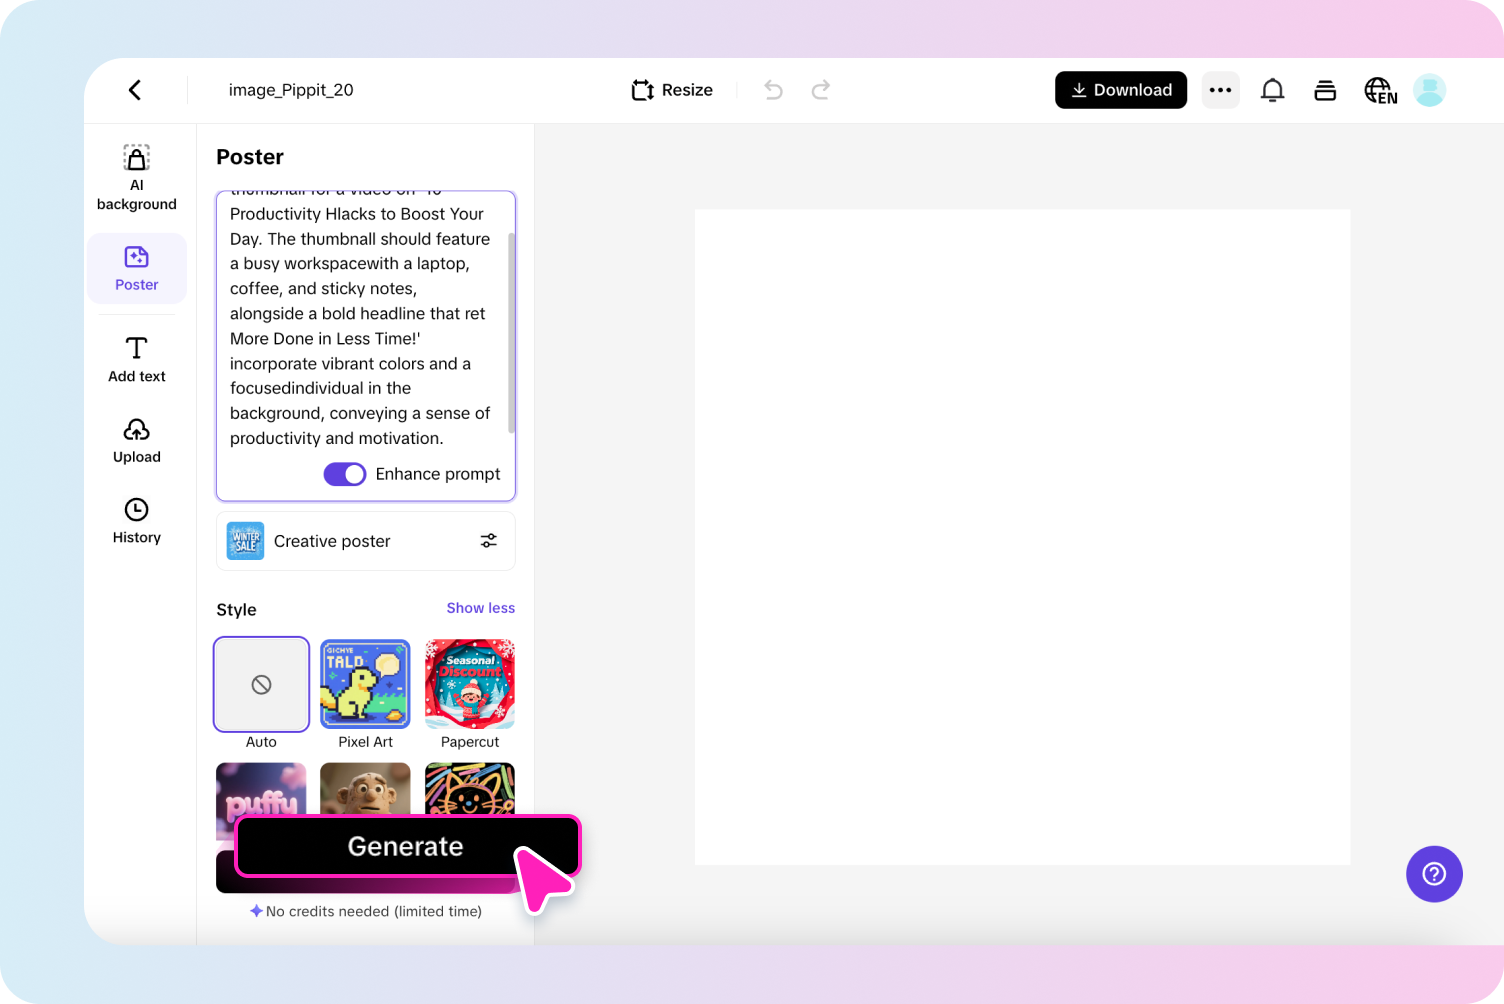Click the Generate button
This screenshot has width=1504, height=1004.
(406, 846)
